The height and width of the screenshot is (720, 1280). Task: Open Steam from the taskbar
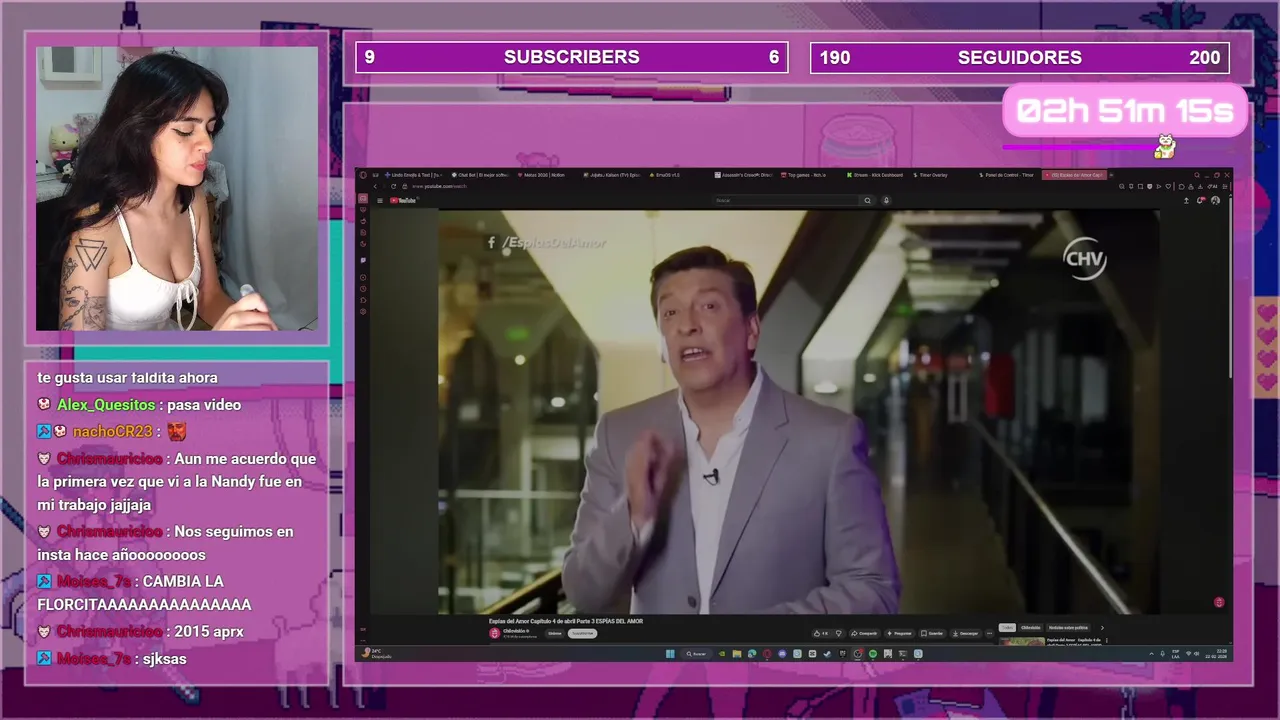pyautogui.click(x=827, y=654)
